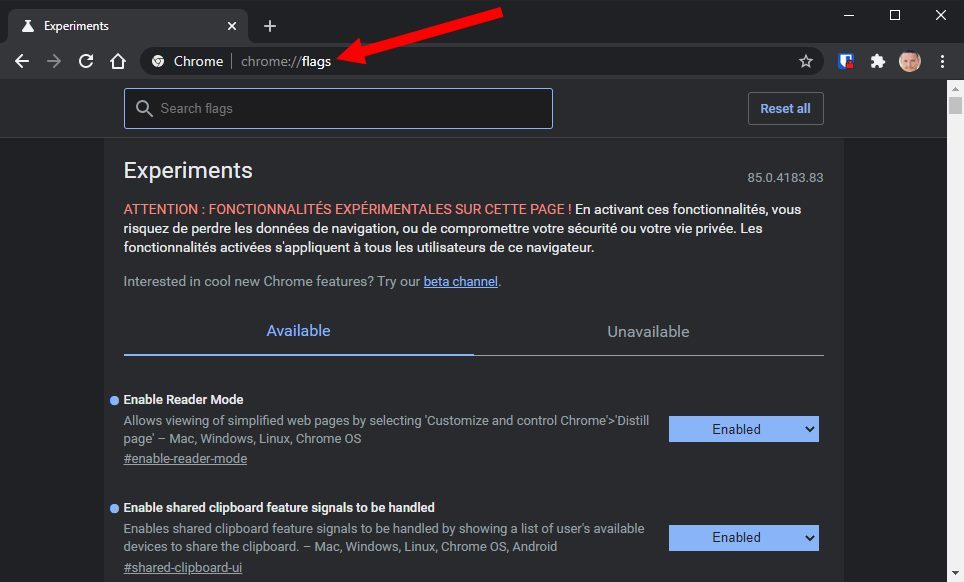Follow the #enable-reader-mode link

(x=185, y=459)
